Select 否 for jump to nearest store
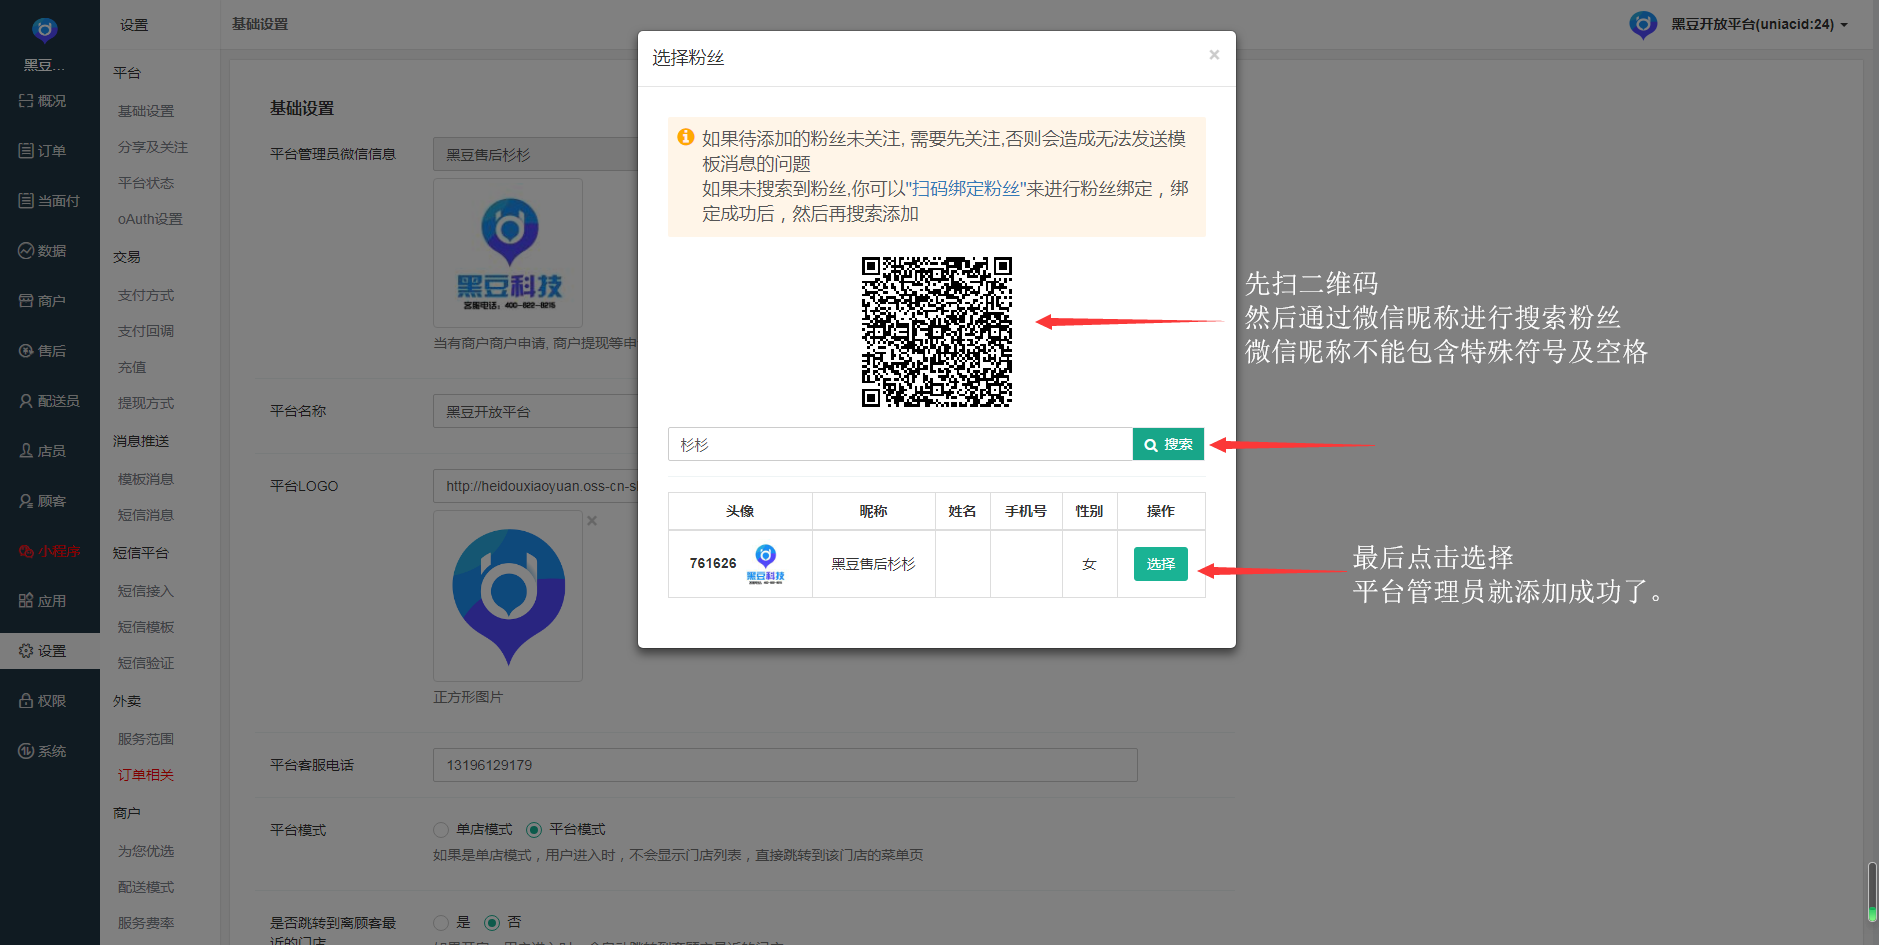Viewport: 1879px width, 945px height. pyautogui.click(x=491, y=922)
